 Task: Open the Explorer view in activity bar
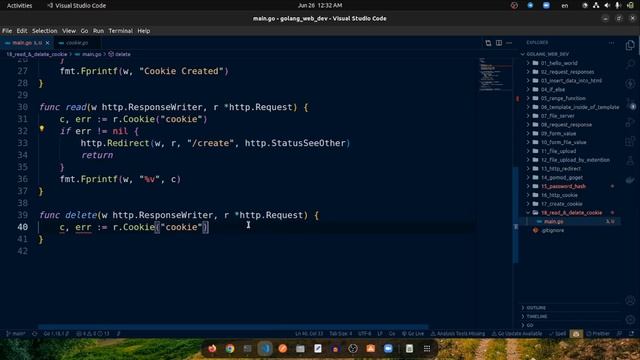click(630, 45)
